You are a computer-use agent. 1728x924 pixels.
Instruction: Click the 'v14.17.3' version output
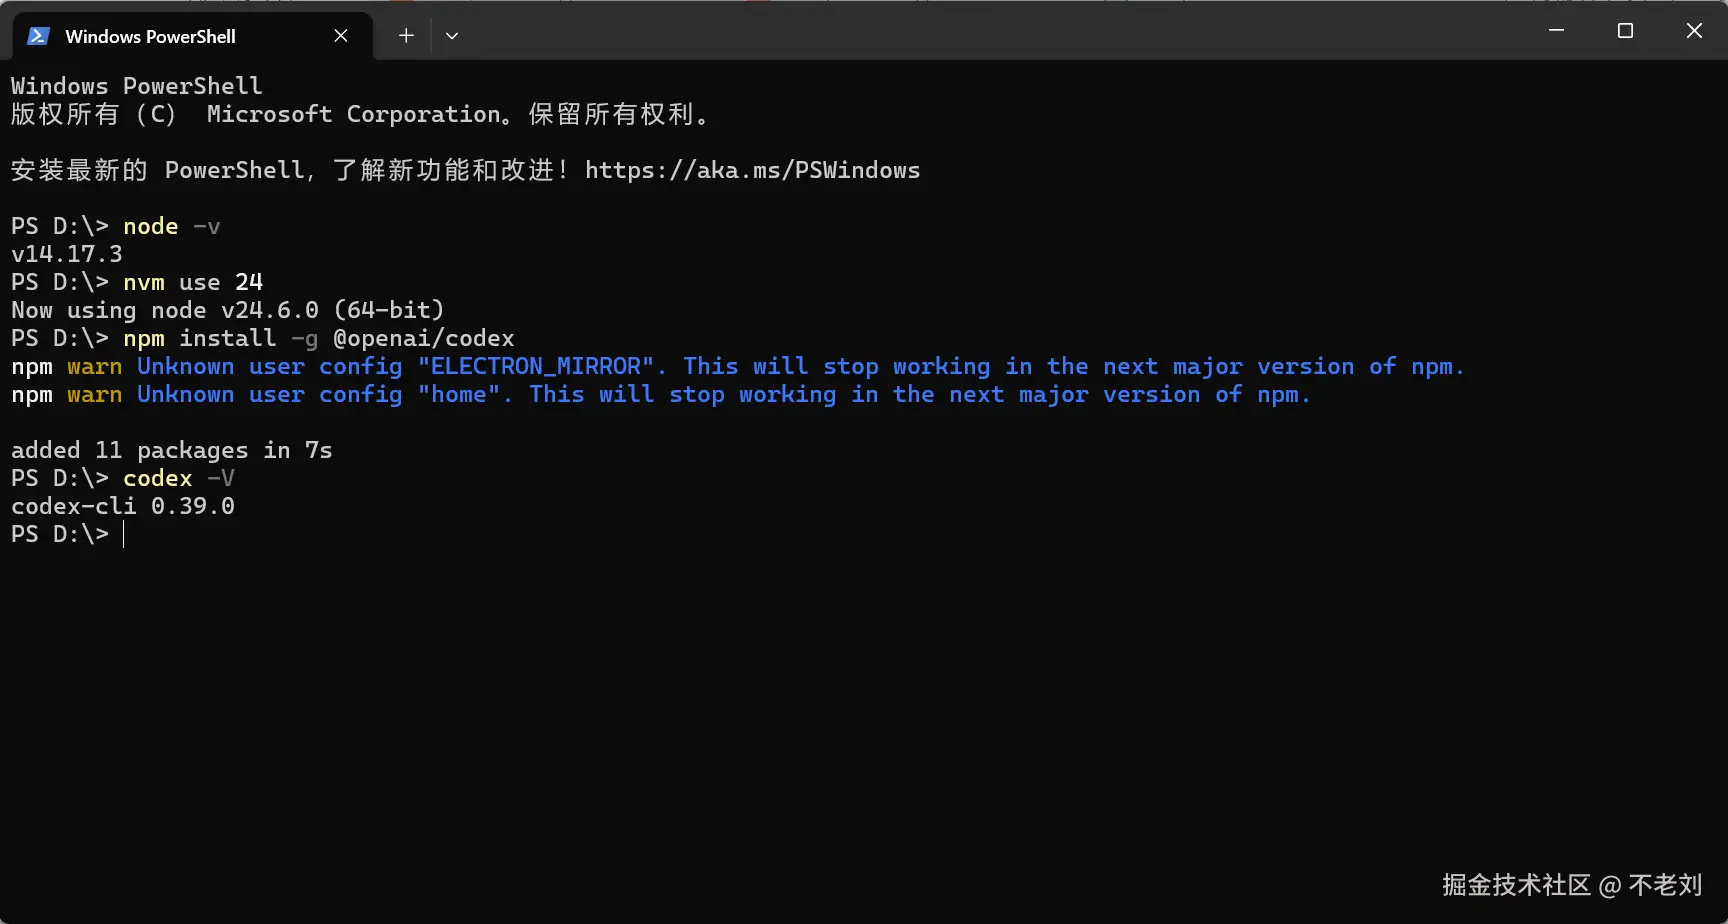pos(67,254)
